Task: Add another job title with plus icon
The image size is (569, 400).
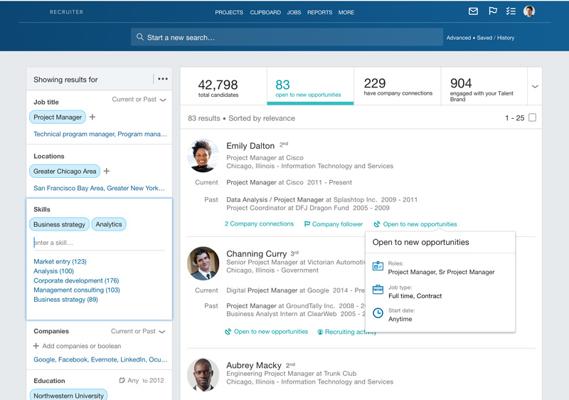Action: (93, 117)
